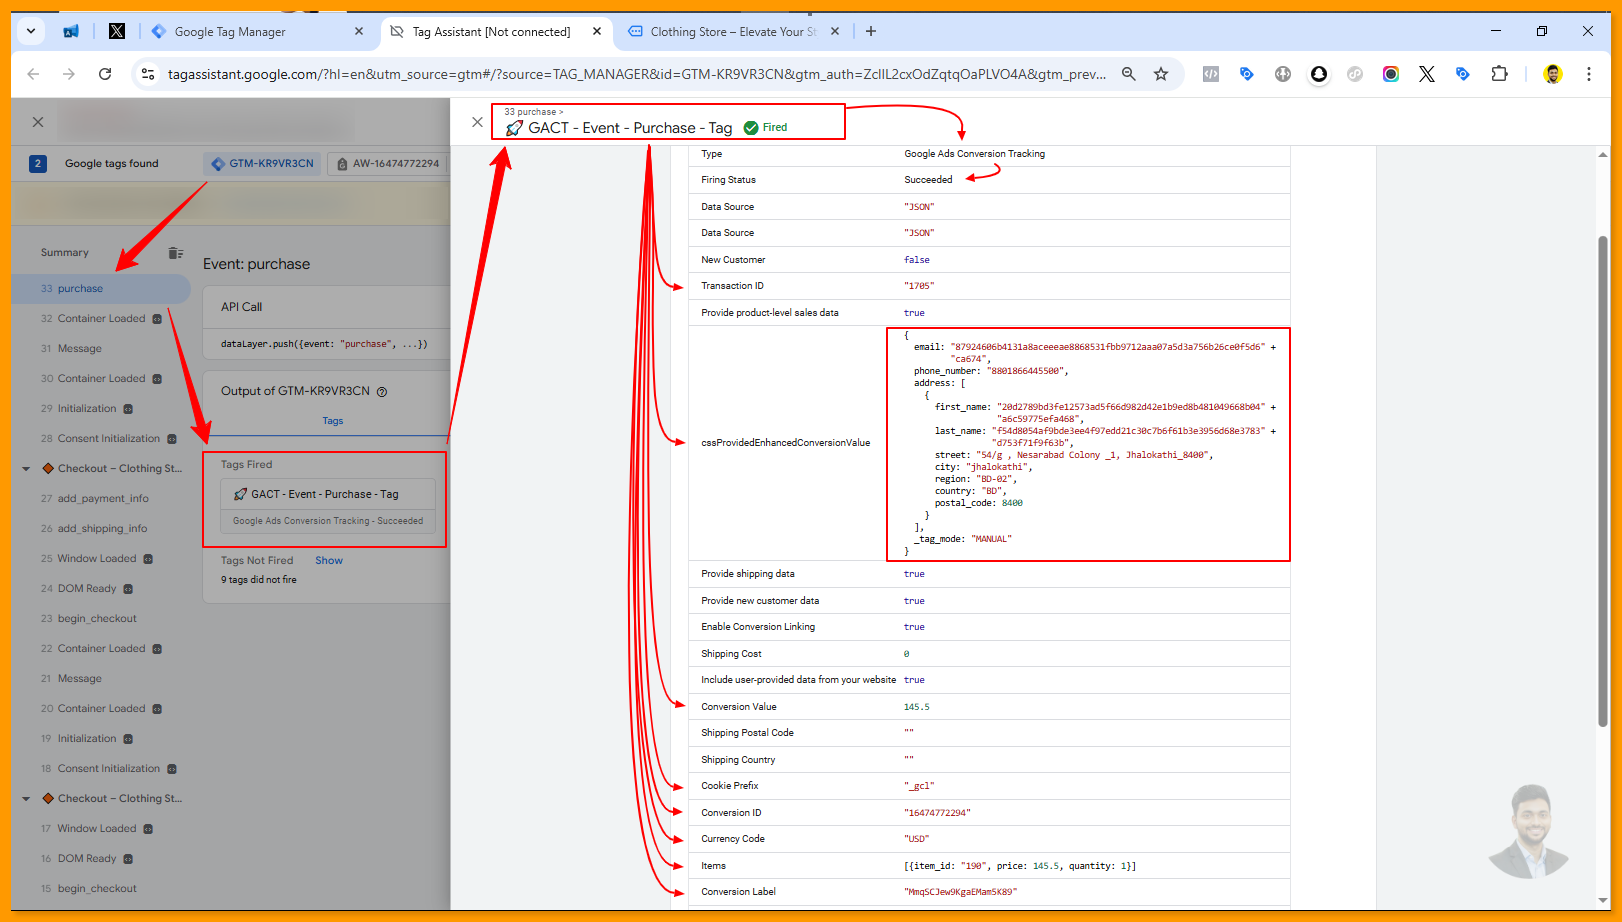Viewport: 1622px width, 922px height.
Task: Select event 33 purchase
Action: pyautogui.click(x=101, y=288)
